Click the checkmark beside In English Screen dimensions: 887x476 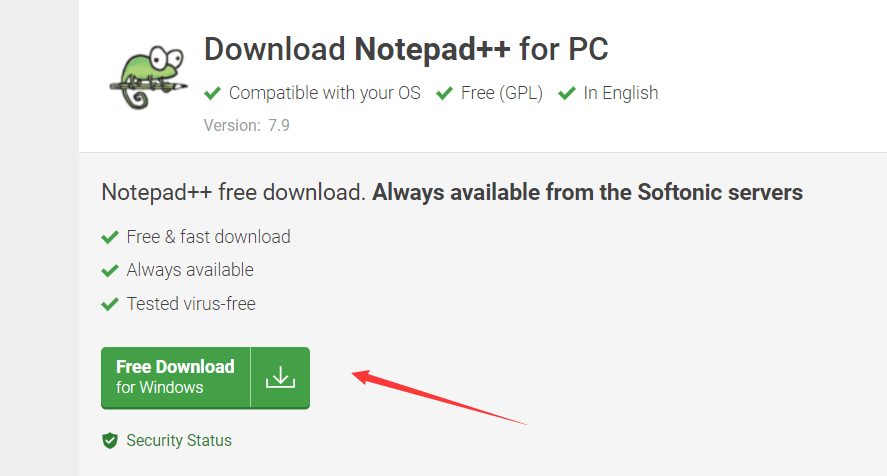point(566,93)
